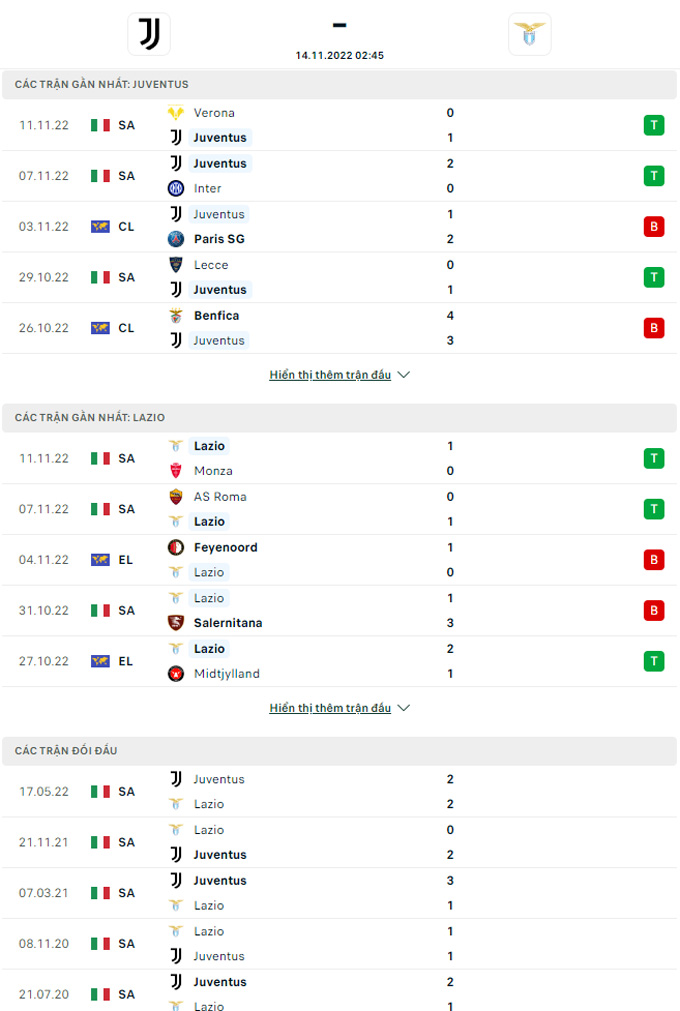
Task: Expand more Juventus matches with chevron
Action: (404, 375)
